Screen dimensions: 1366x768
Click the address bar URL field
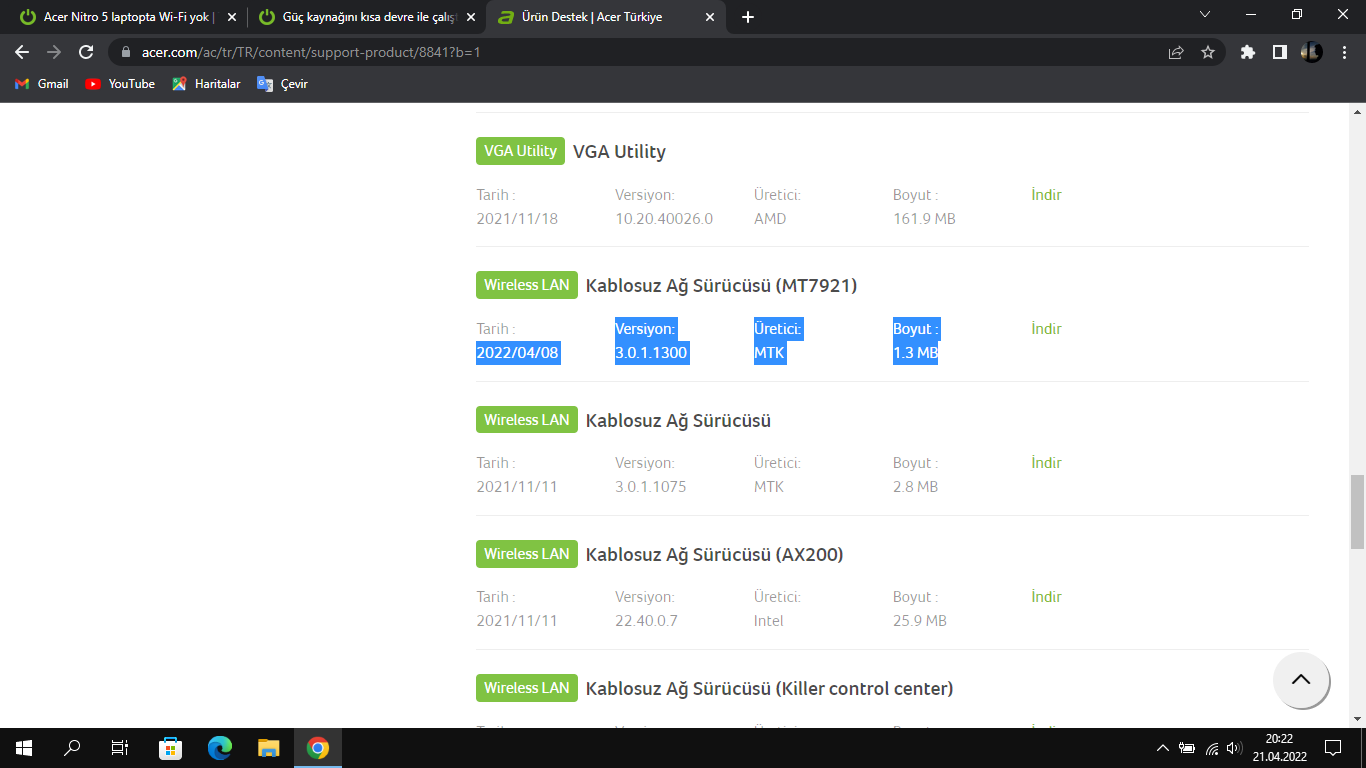tap(640, 52)
